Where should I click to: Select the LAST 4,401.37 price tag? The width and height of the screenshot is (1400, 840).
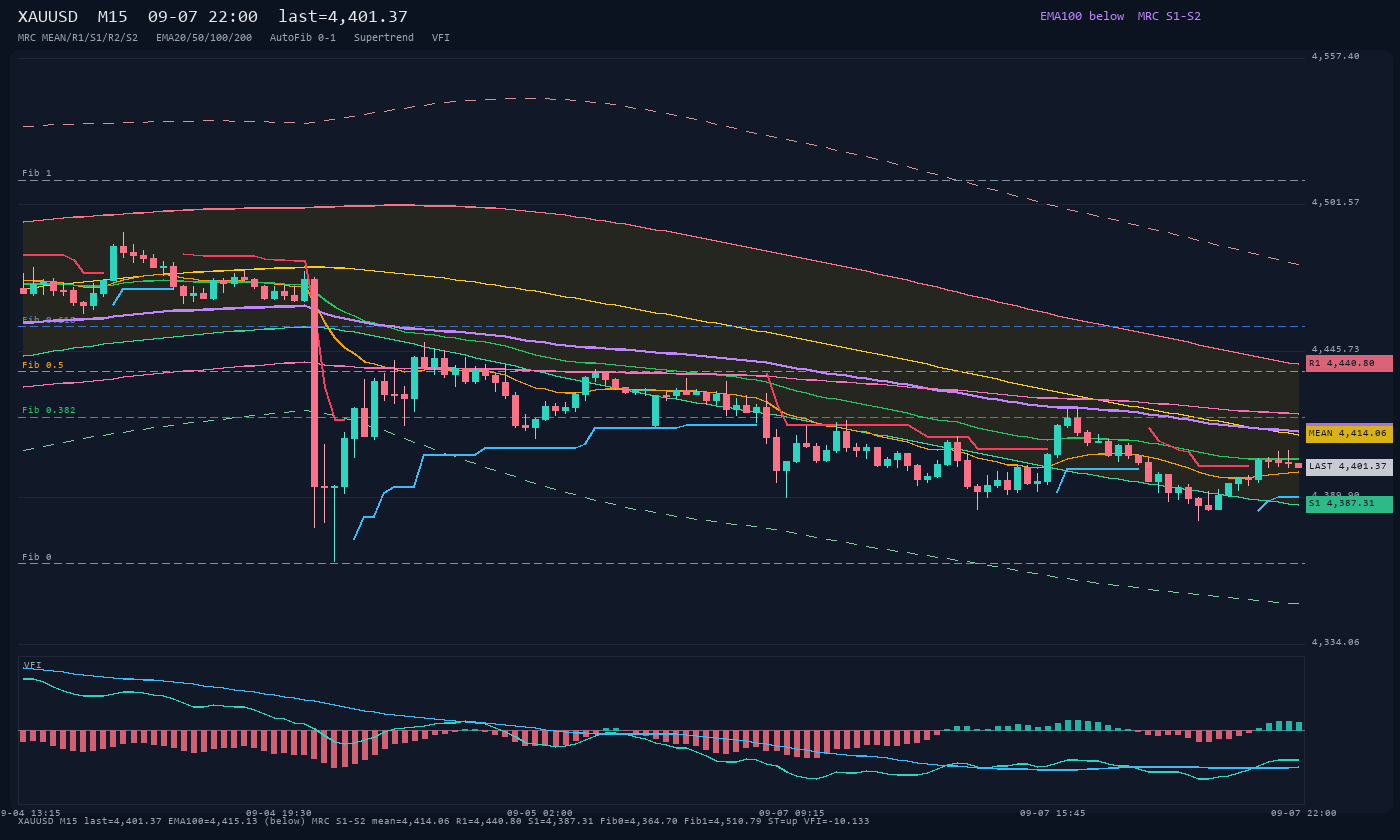click(1349, 466)
